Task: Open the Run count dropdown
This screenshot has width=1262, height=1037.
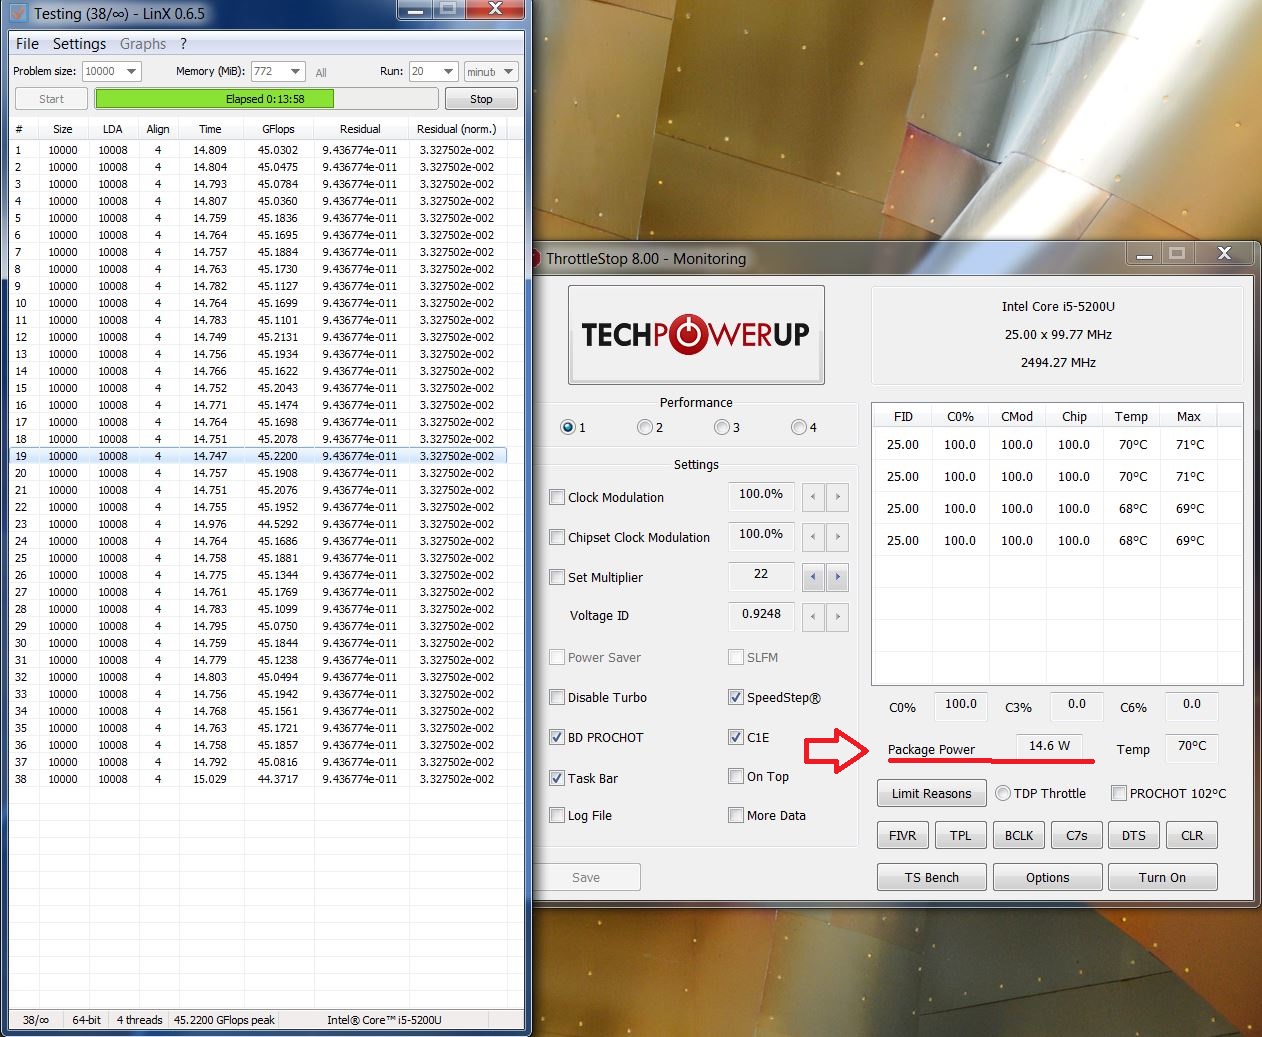Action: [433, 71]
